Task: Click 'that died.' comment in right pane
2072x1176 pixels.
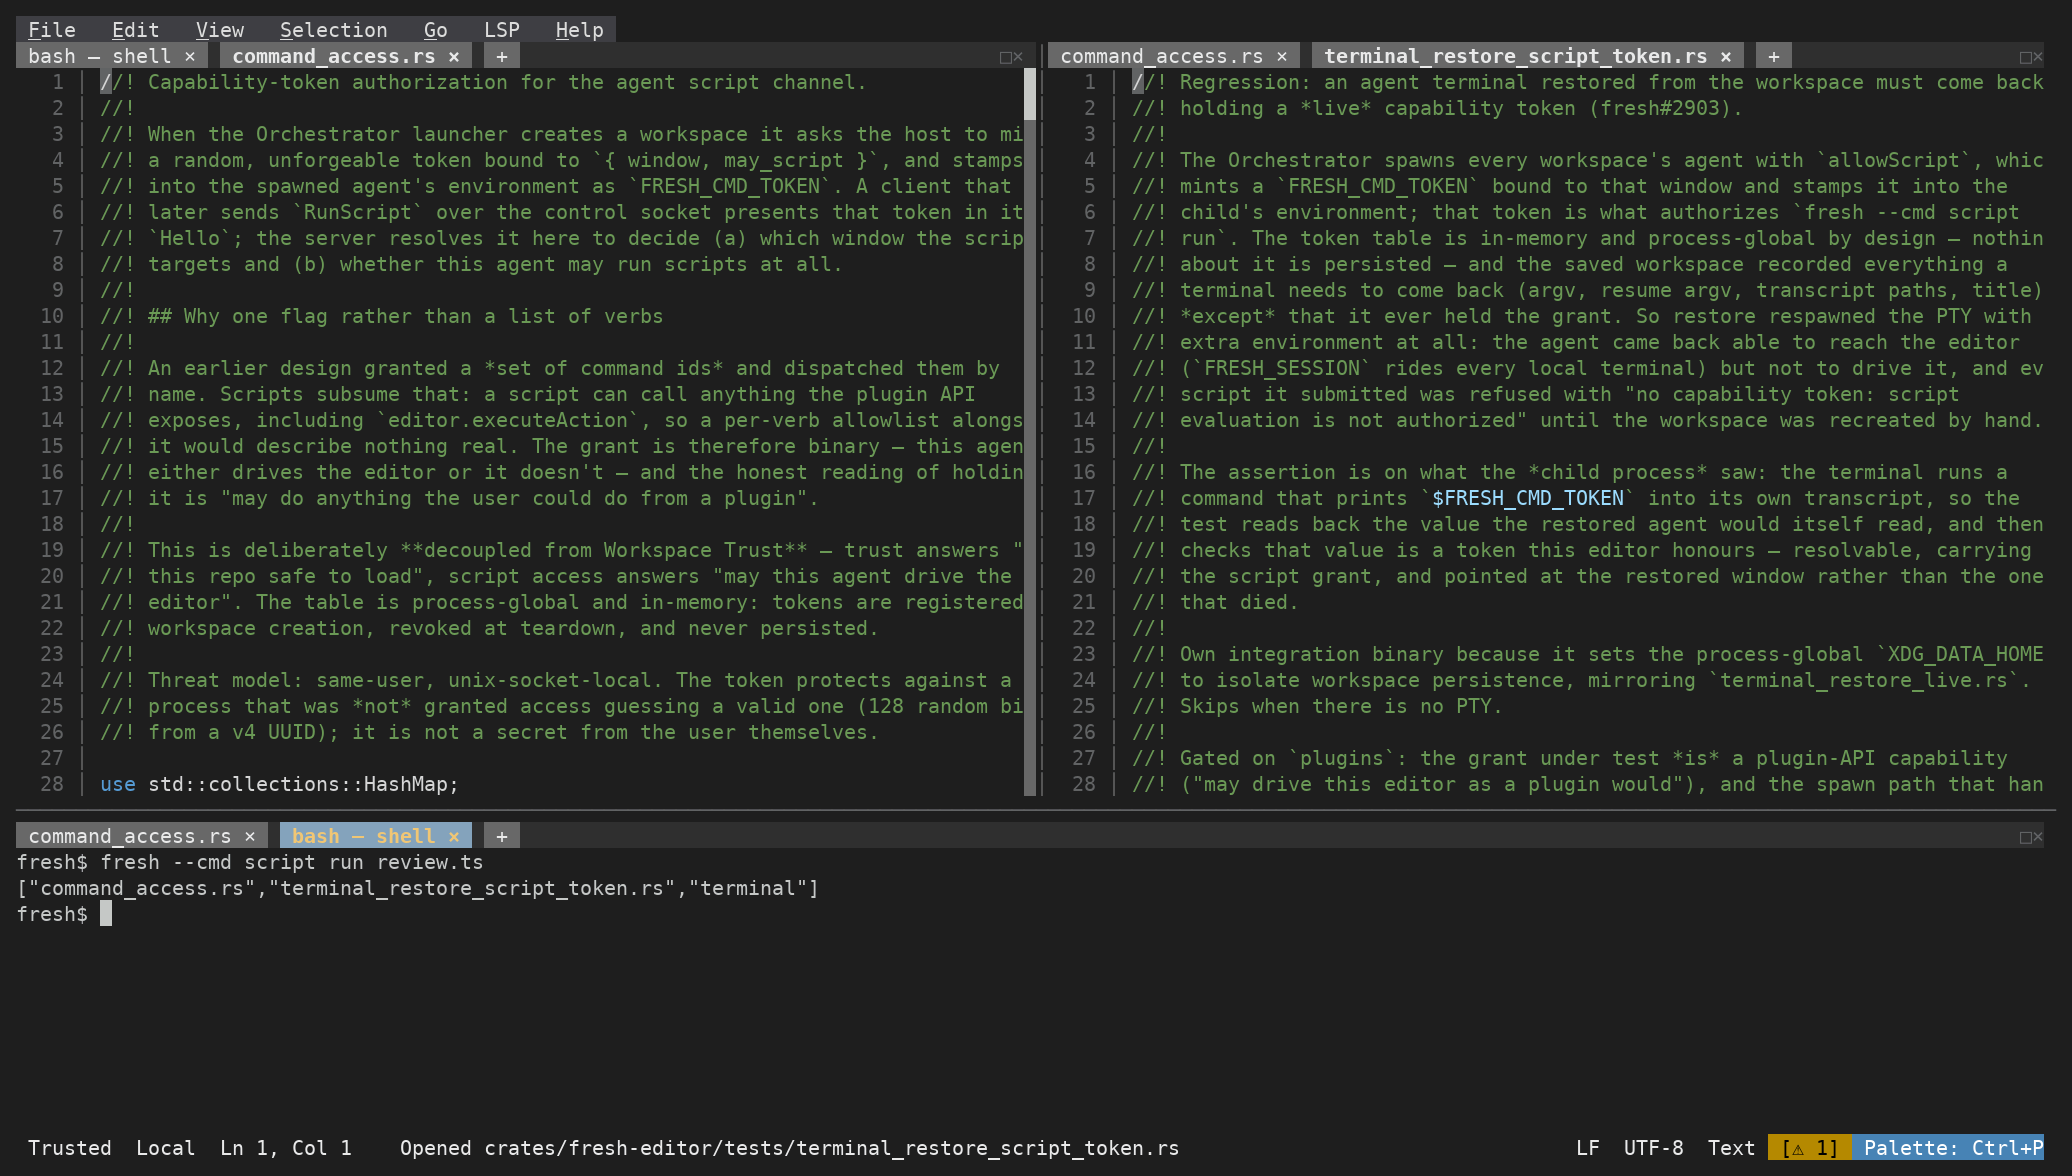Action: tap(1215, 602)
